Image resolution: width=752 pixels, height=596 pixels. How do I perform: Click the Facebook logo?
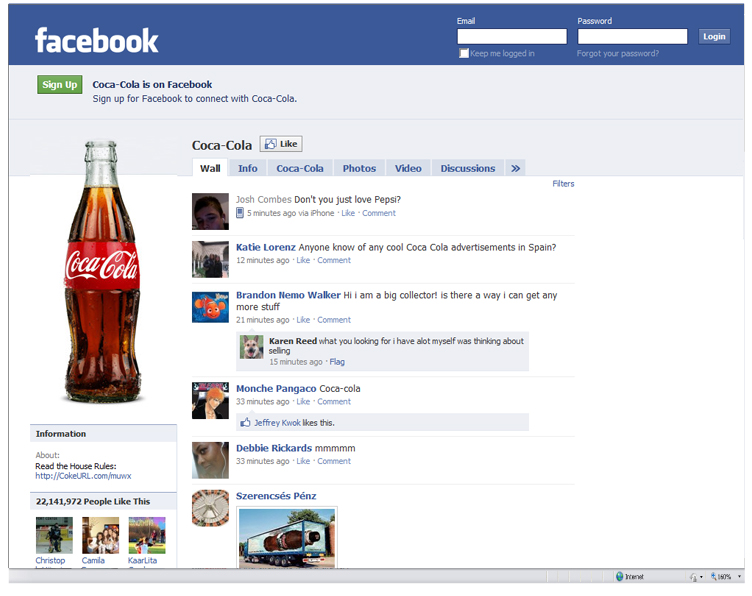point(96,40)
